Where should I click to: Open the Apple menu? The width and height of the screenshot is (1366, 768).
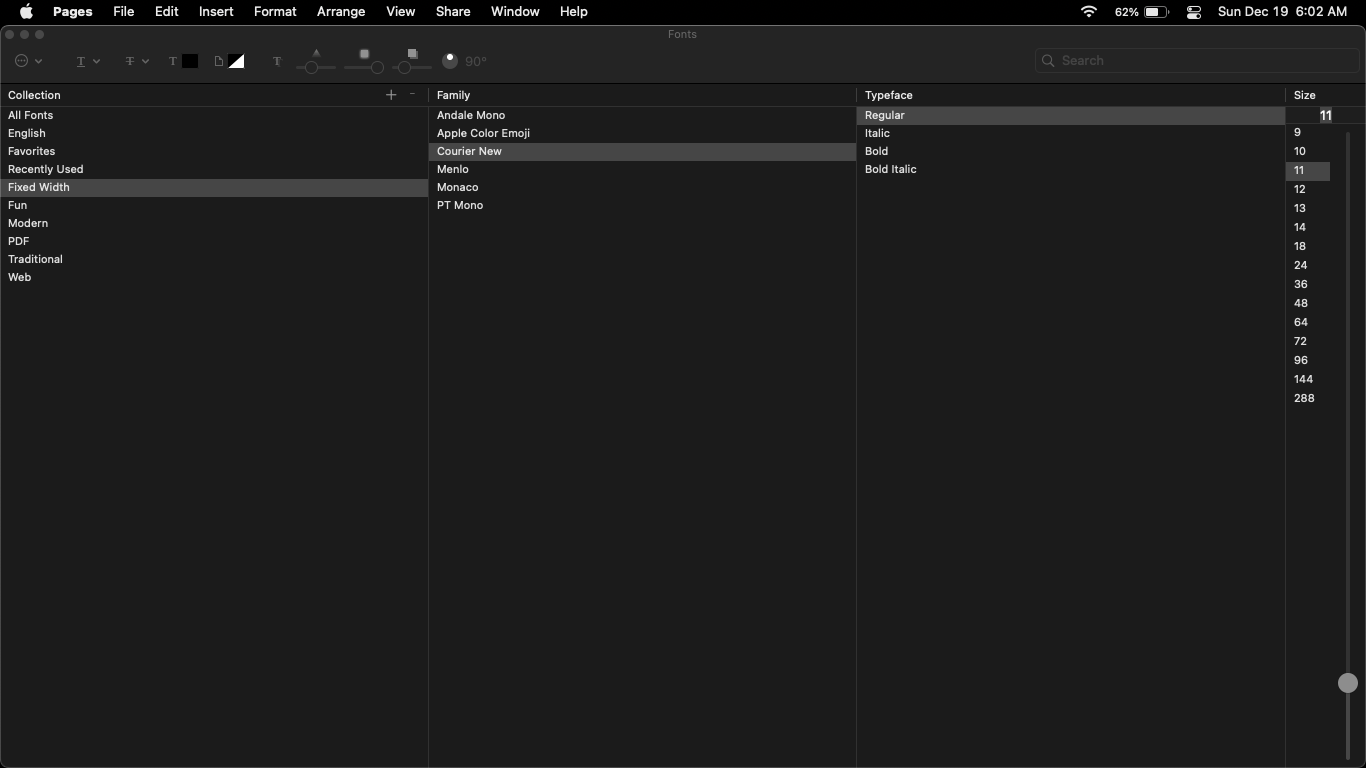(26, 12)
